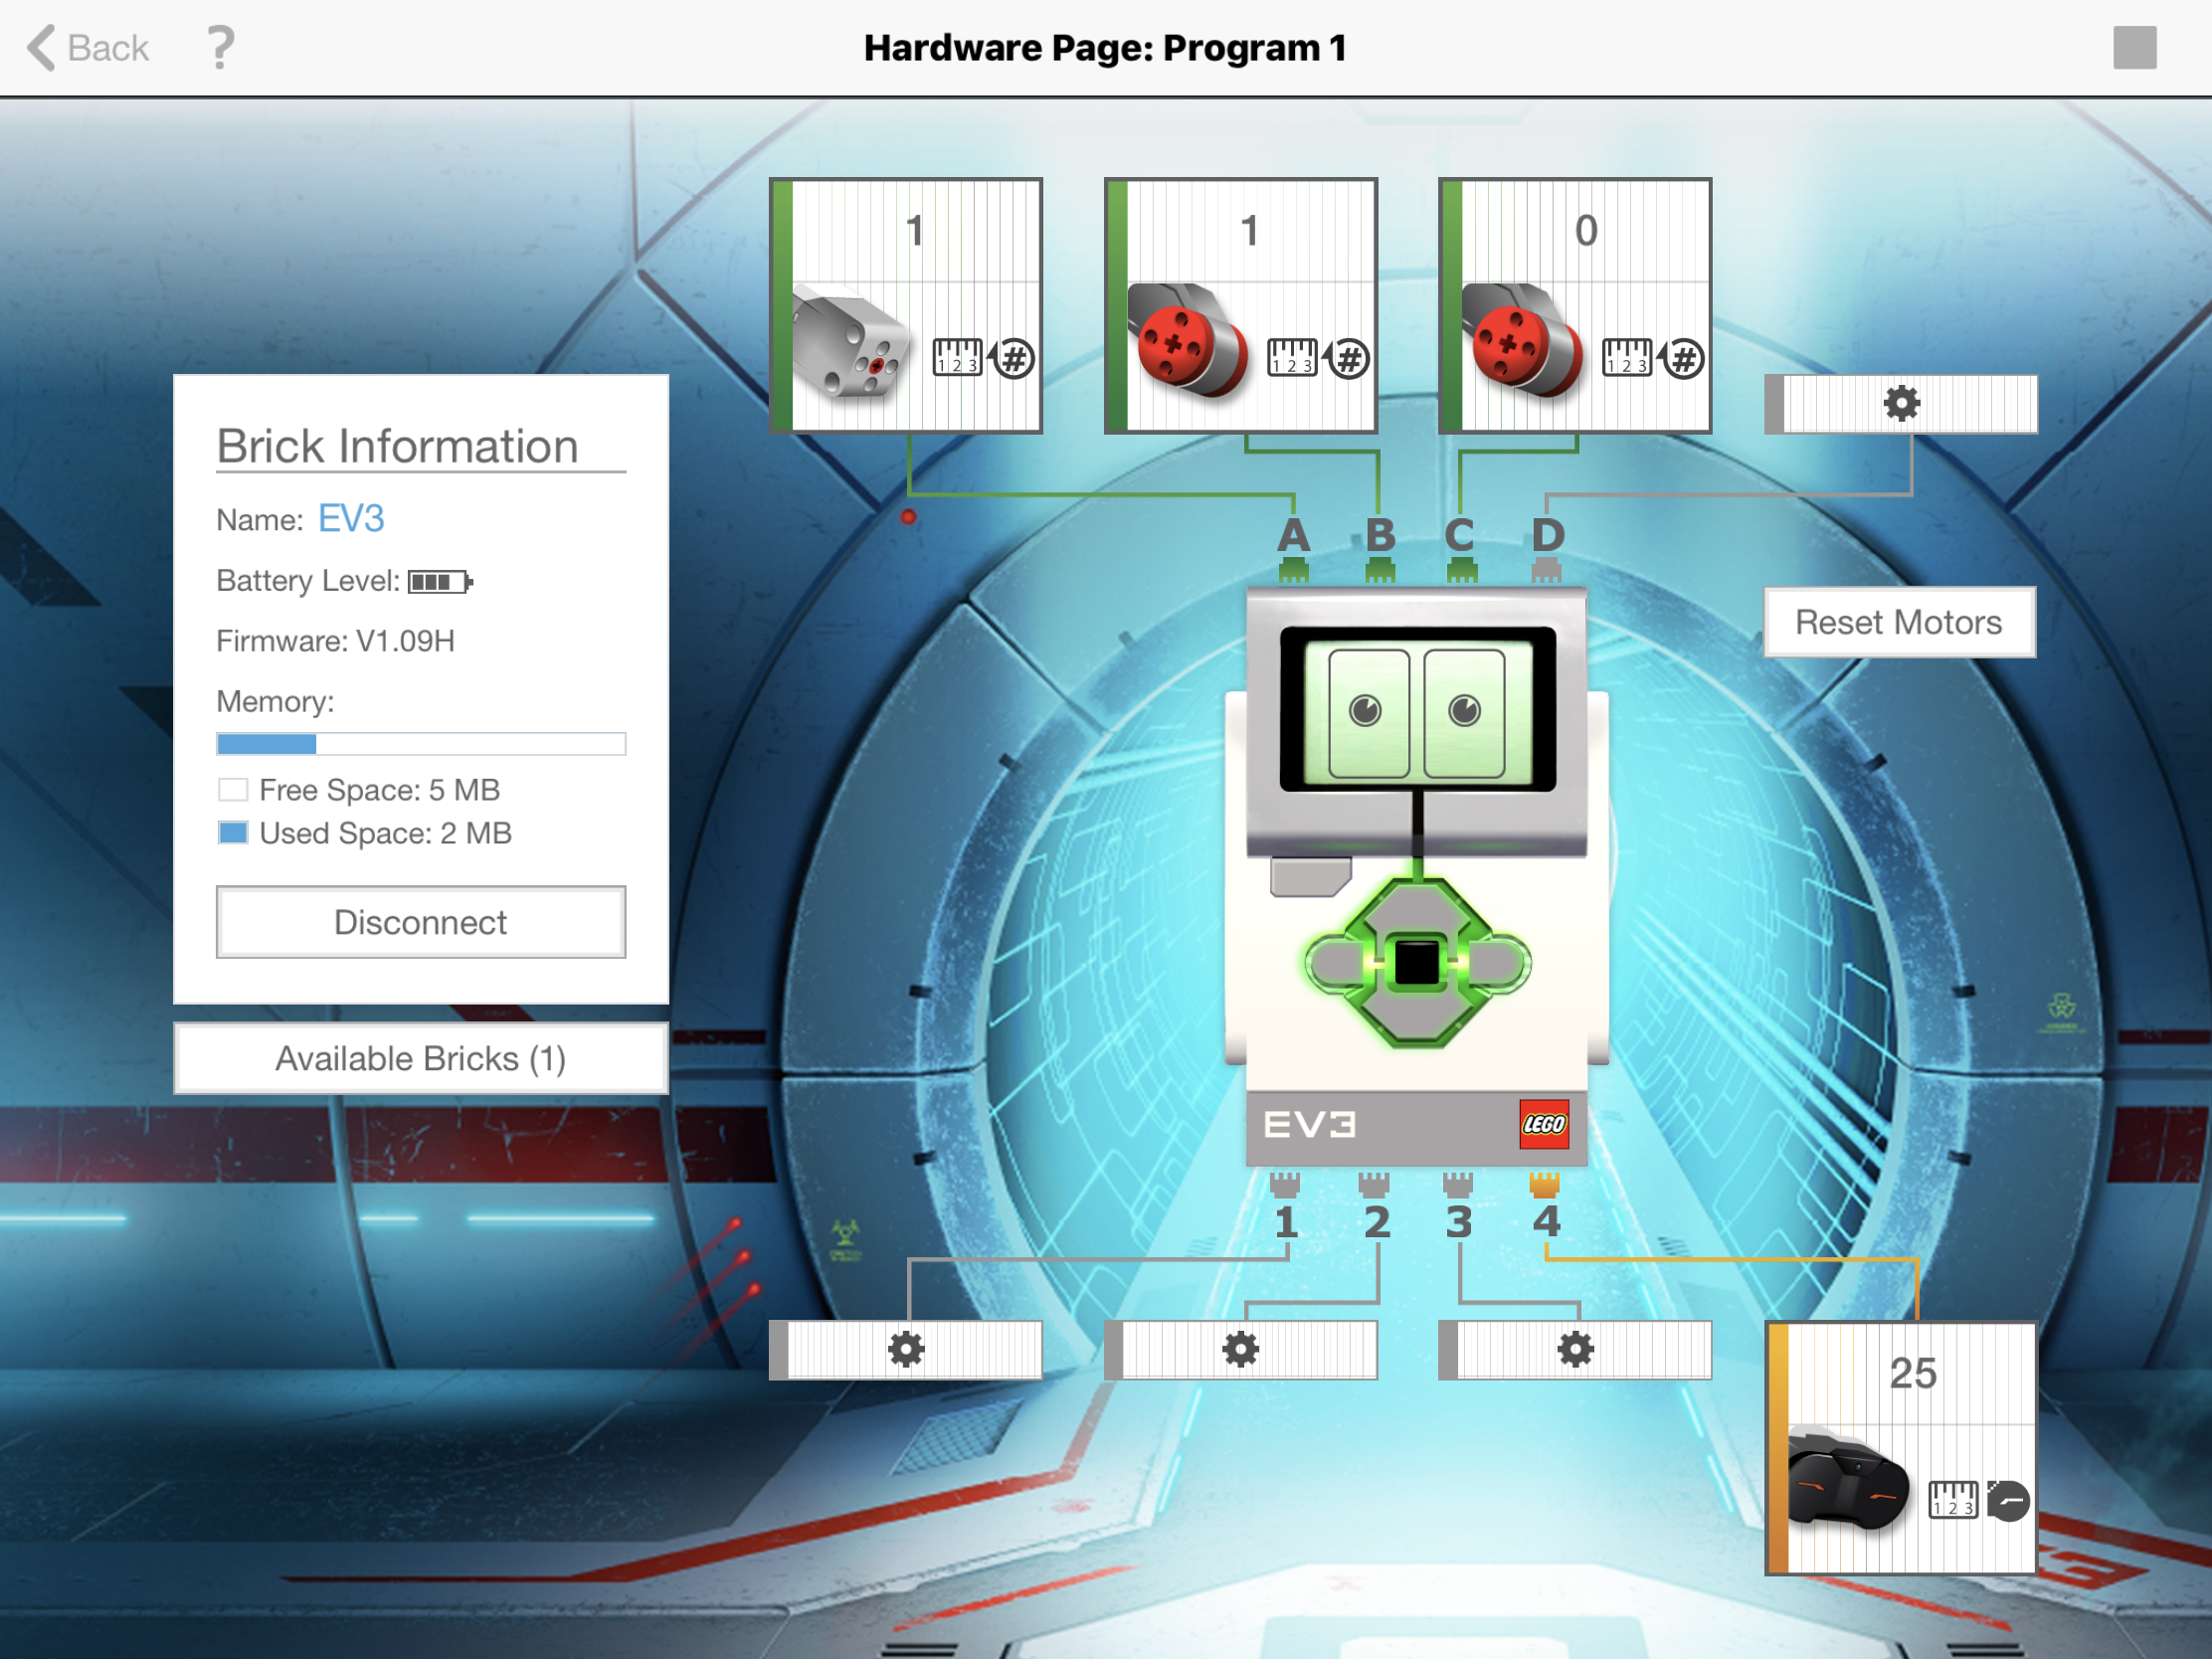
Task: Select the large motor image on port C
Action: point(1522,340)
